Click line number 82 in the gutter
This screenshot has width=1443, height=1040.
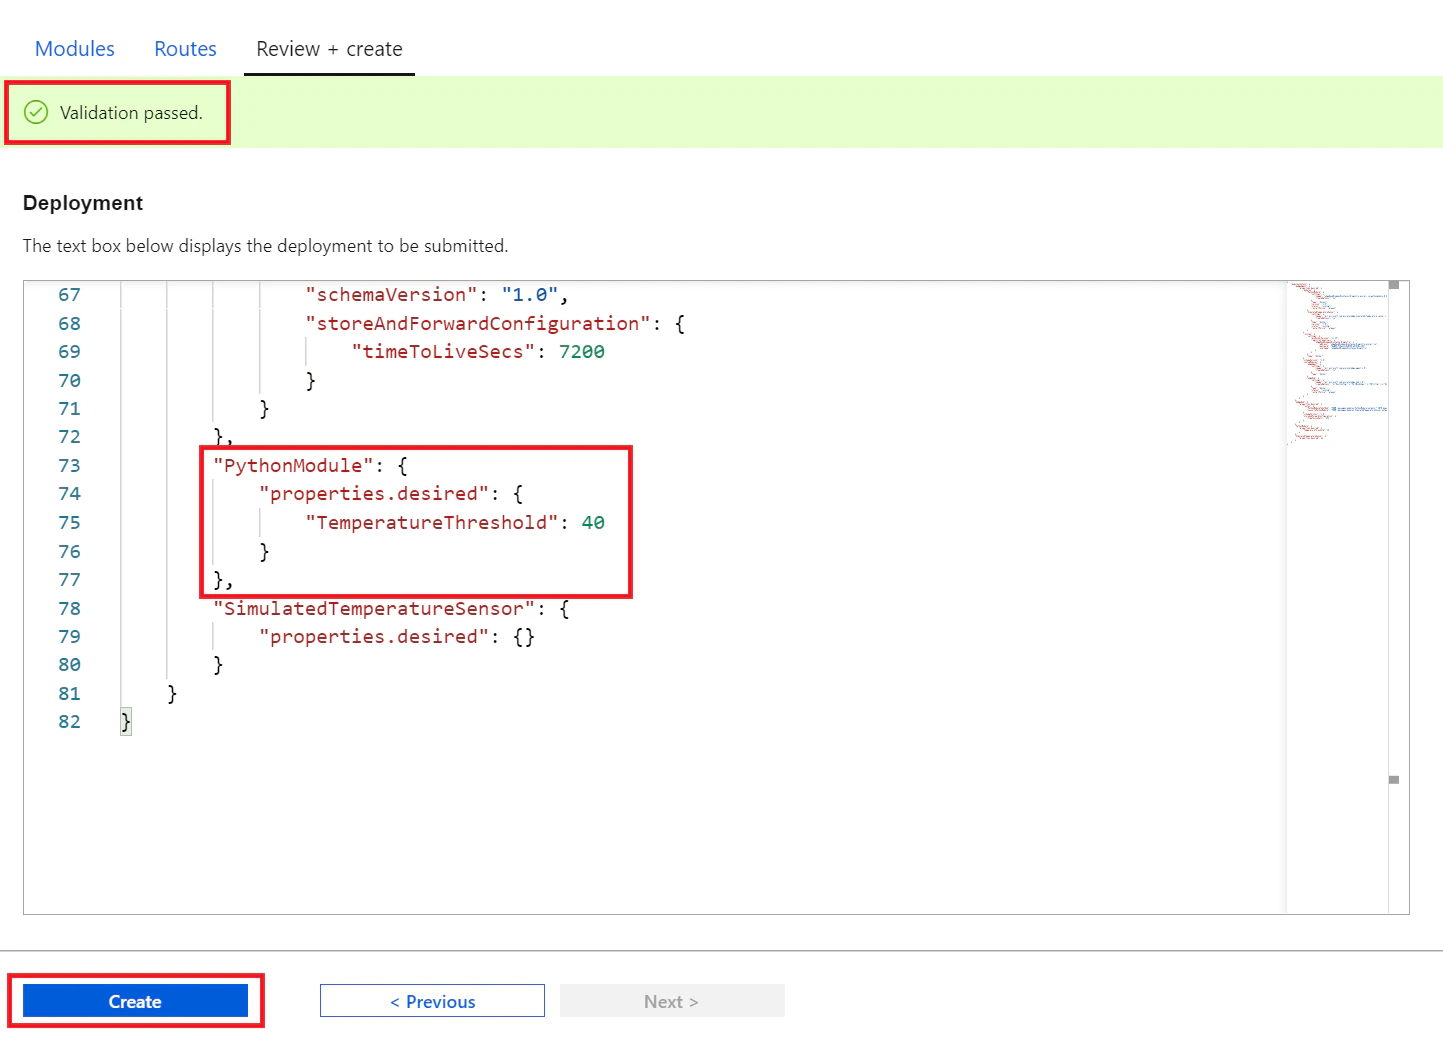click(x=69, y=722)
